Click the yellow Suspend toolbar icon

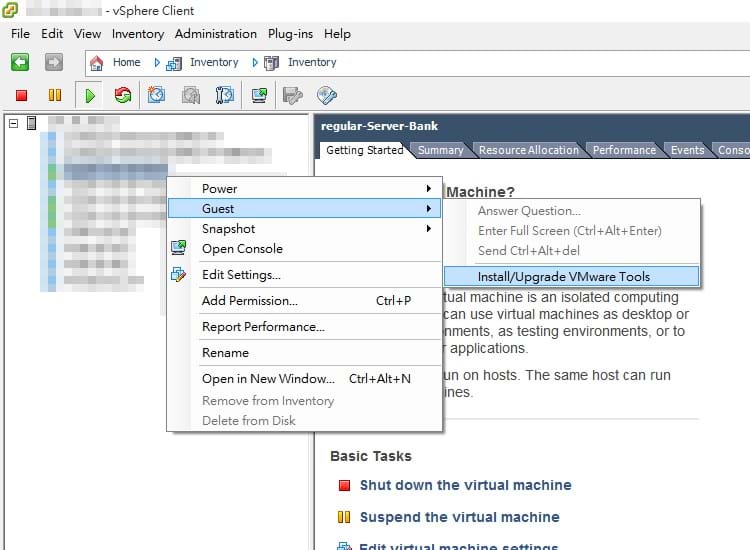(x=55, y=95)
